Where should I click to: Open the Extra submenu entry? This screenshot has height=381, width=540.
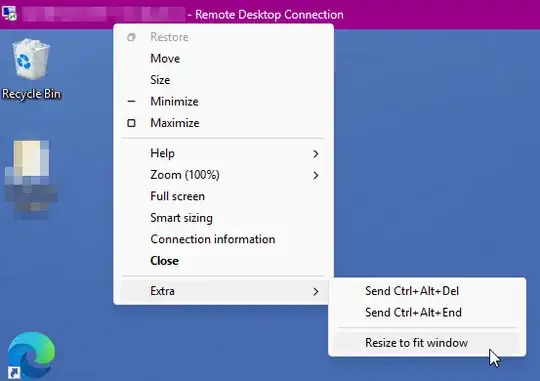point(223,291)
